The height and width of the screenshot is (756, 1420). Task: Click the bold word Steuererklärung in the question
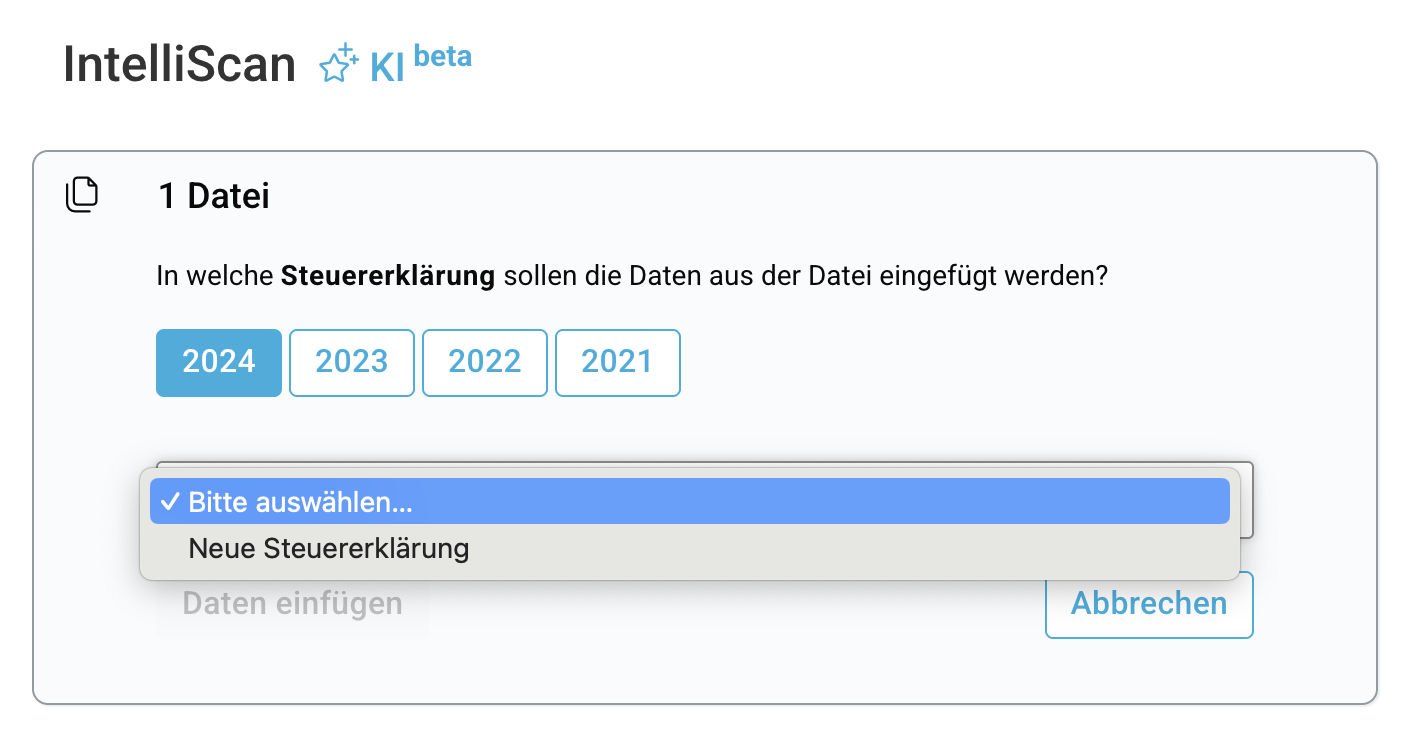pos(388,277)
